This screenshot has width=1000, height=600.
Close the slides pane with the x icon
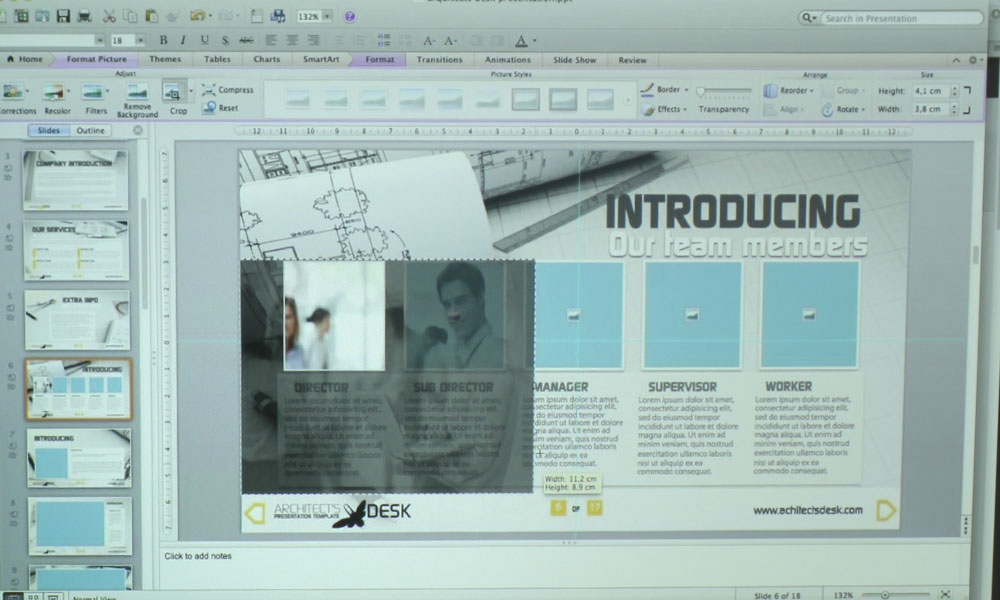tap(138, 130)
